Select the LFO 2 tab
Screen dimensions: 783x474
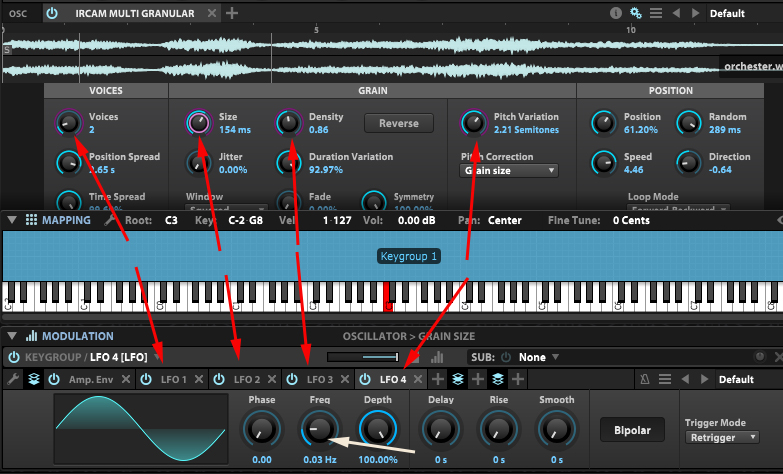pyautogui.click(x=247, y=380)
